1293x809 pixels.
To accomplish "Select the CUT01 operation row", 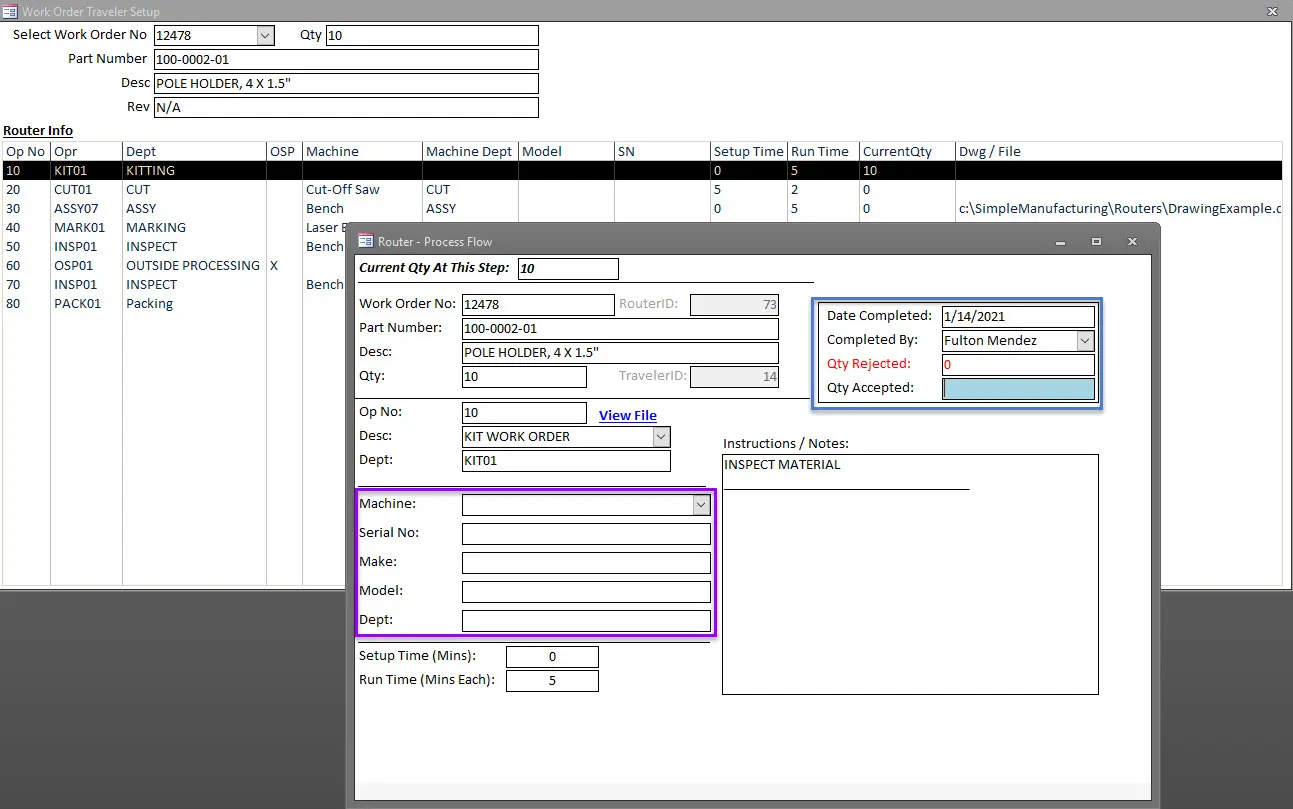I will coord(73,189).
